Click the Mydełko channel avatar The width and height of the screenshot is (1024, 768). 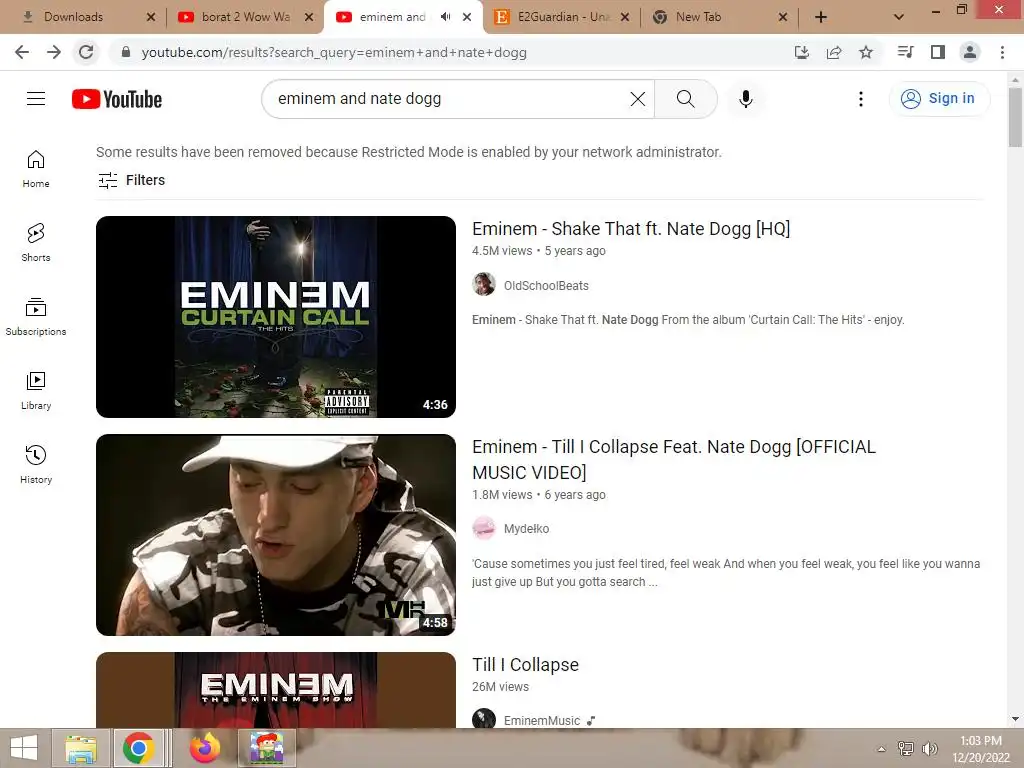(x=484, y=528)
